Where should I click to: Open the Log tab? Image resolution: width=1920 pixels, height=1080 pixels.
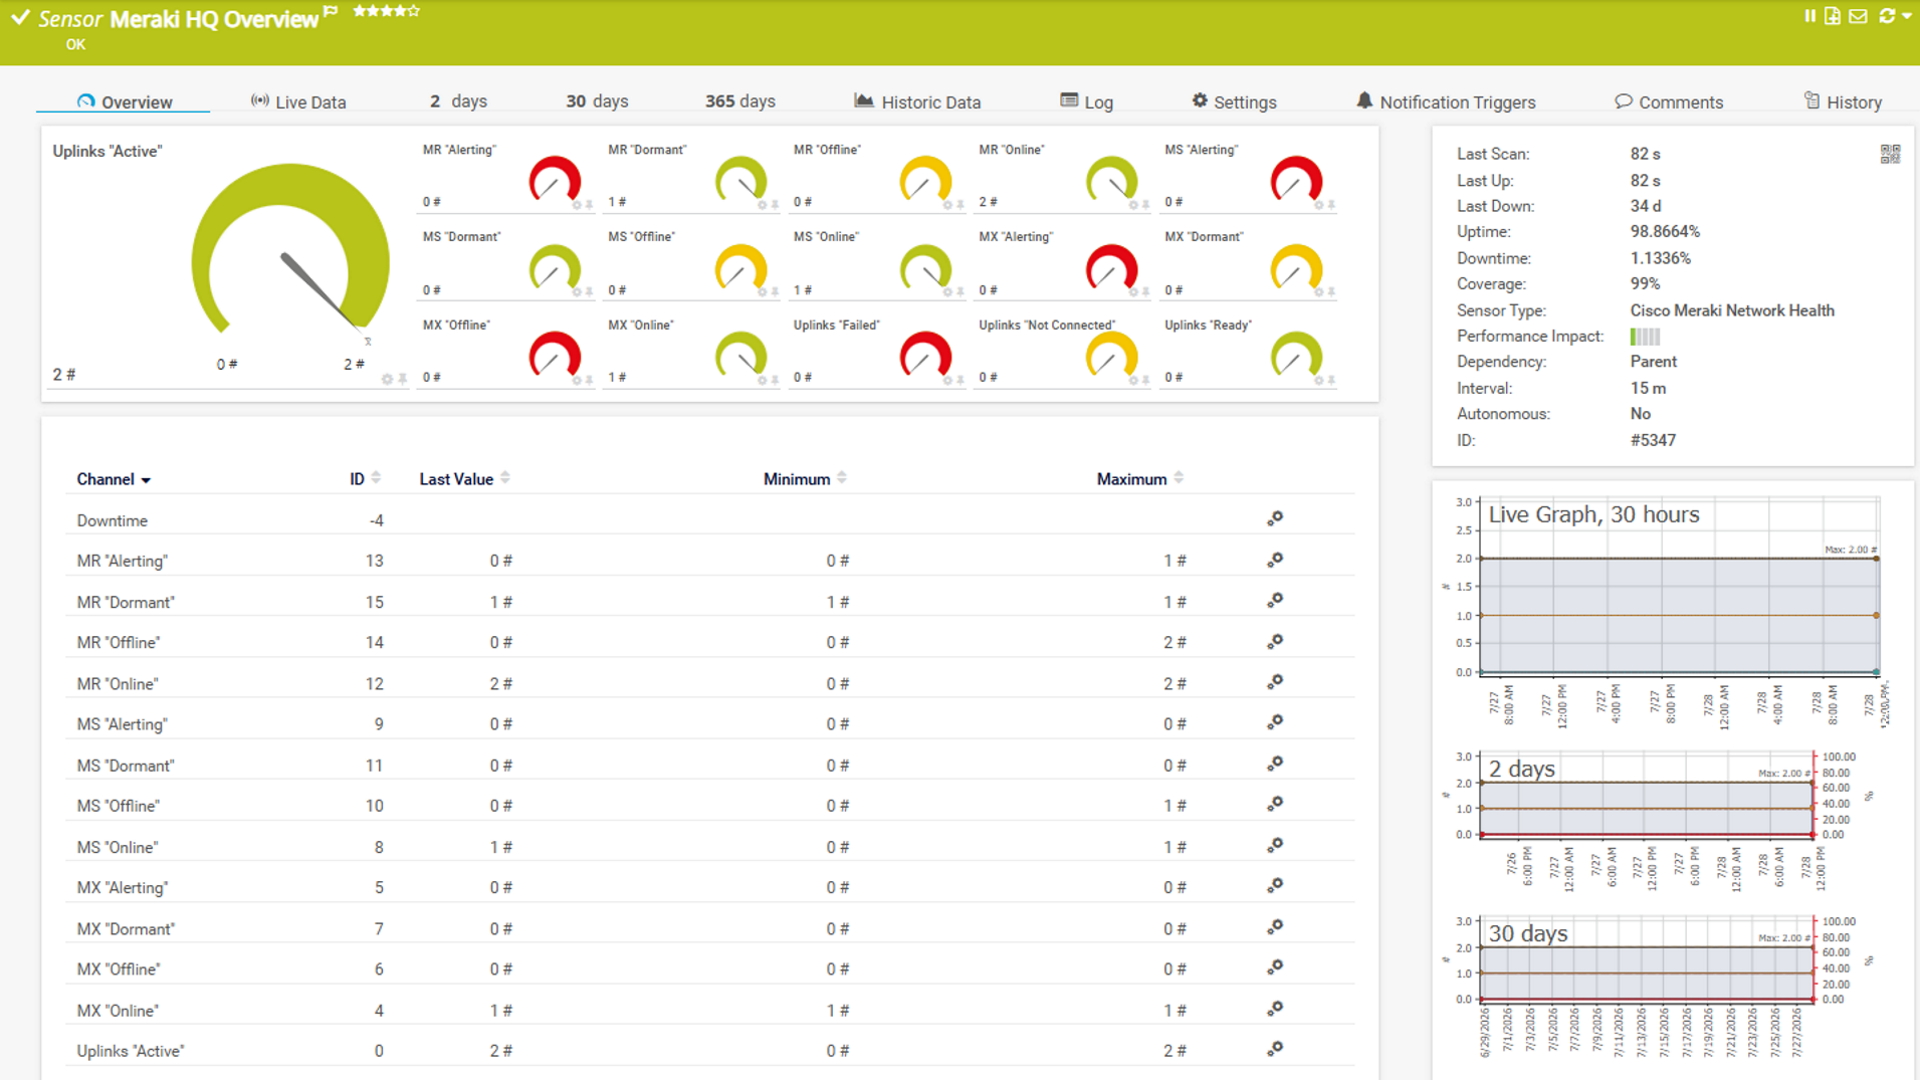point(1086,102)
